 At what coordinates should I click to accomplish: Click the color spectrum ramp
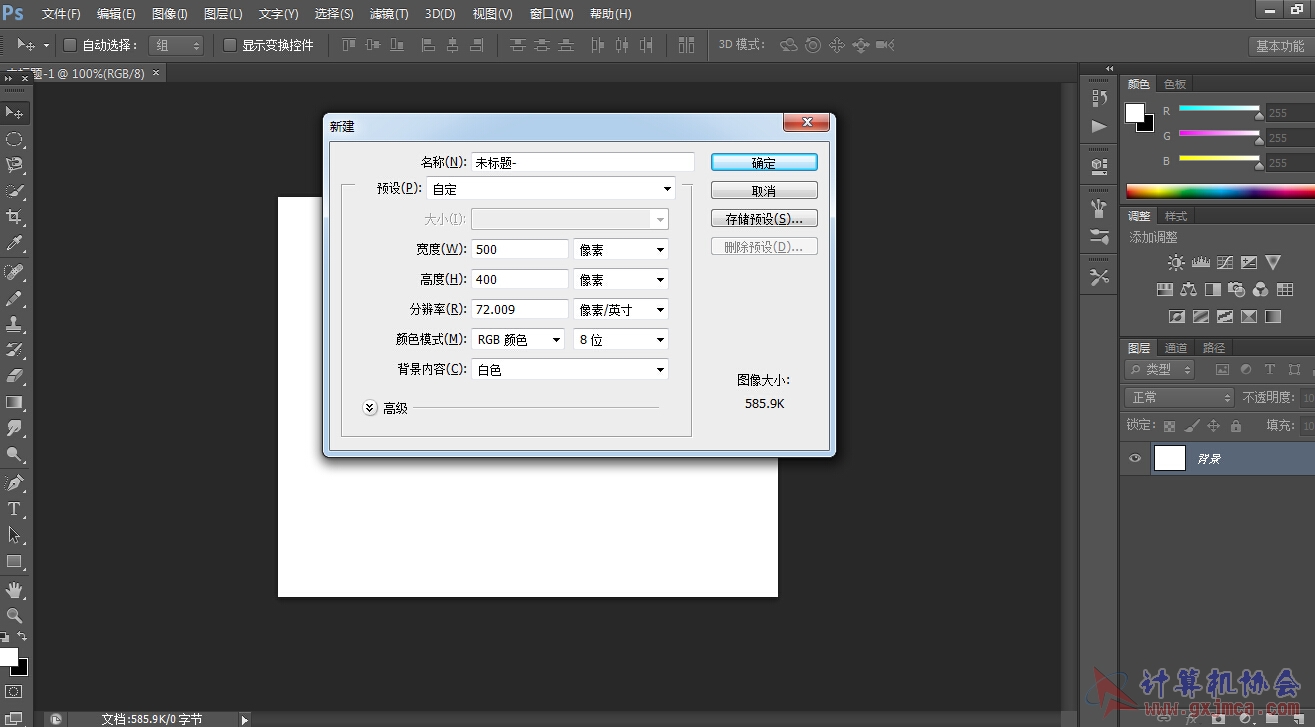click(1220, 191)
